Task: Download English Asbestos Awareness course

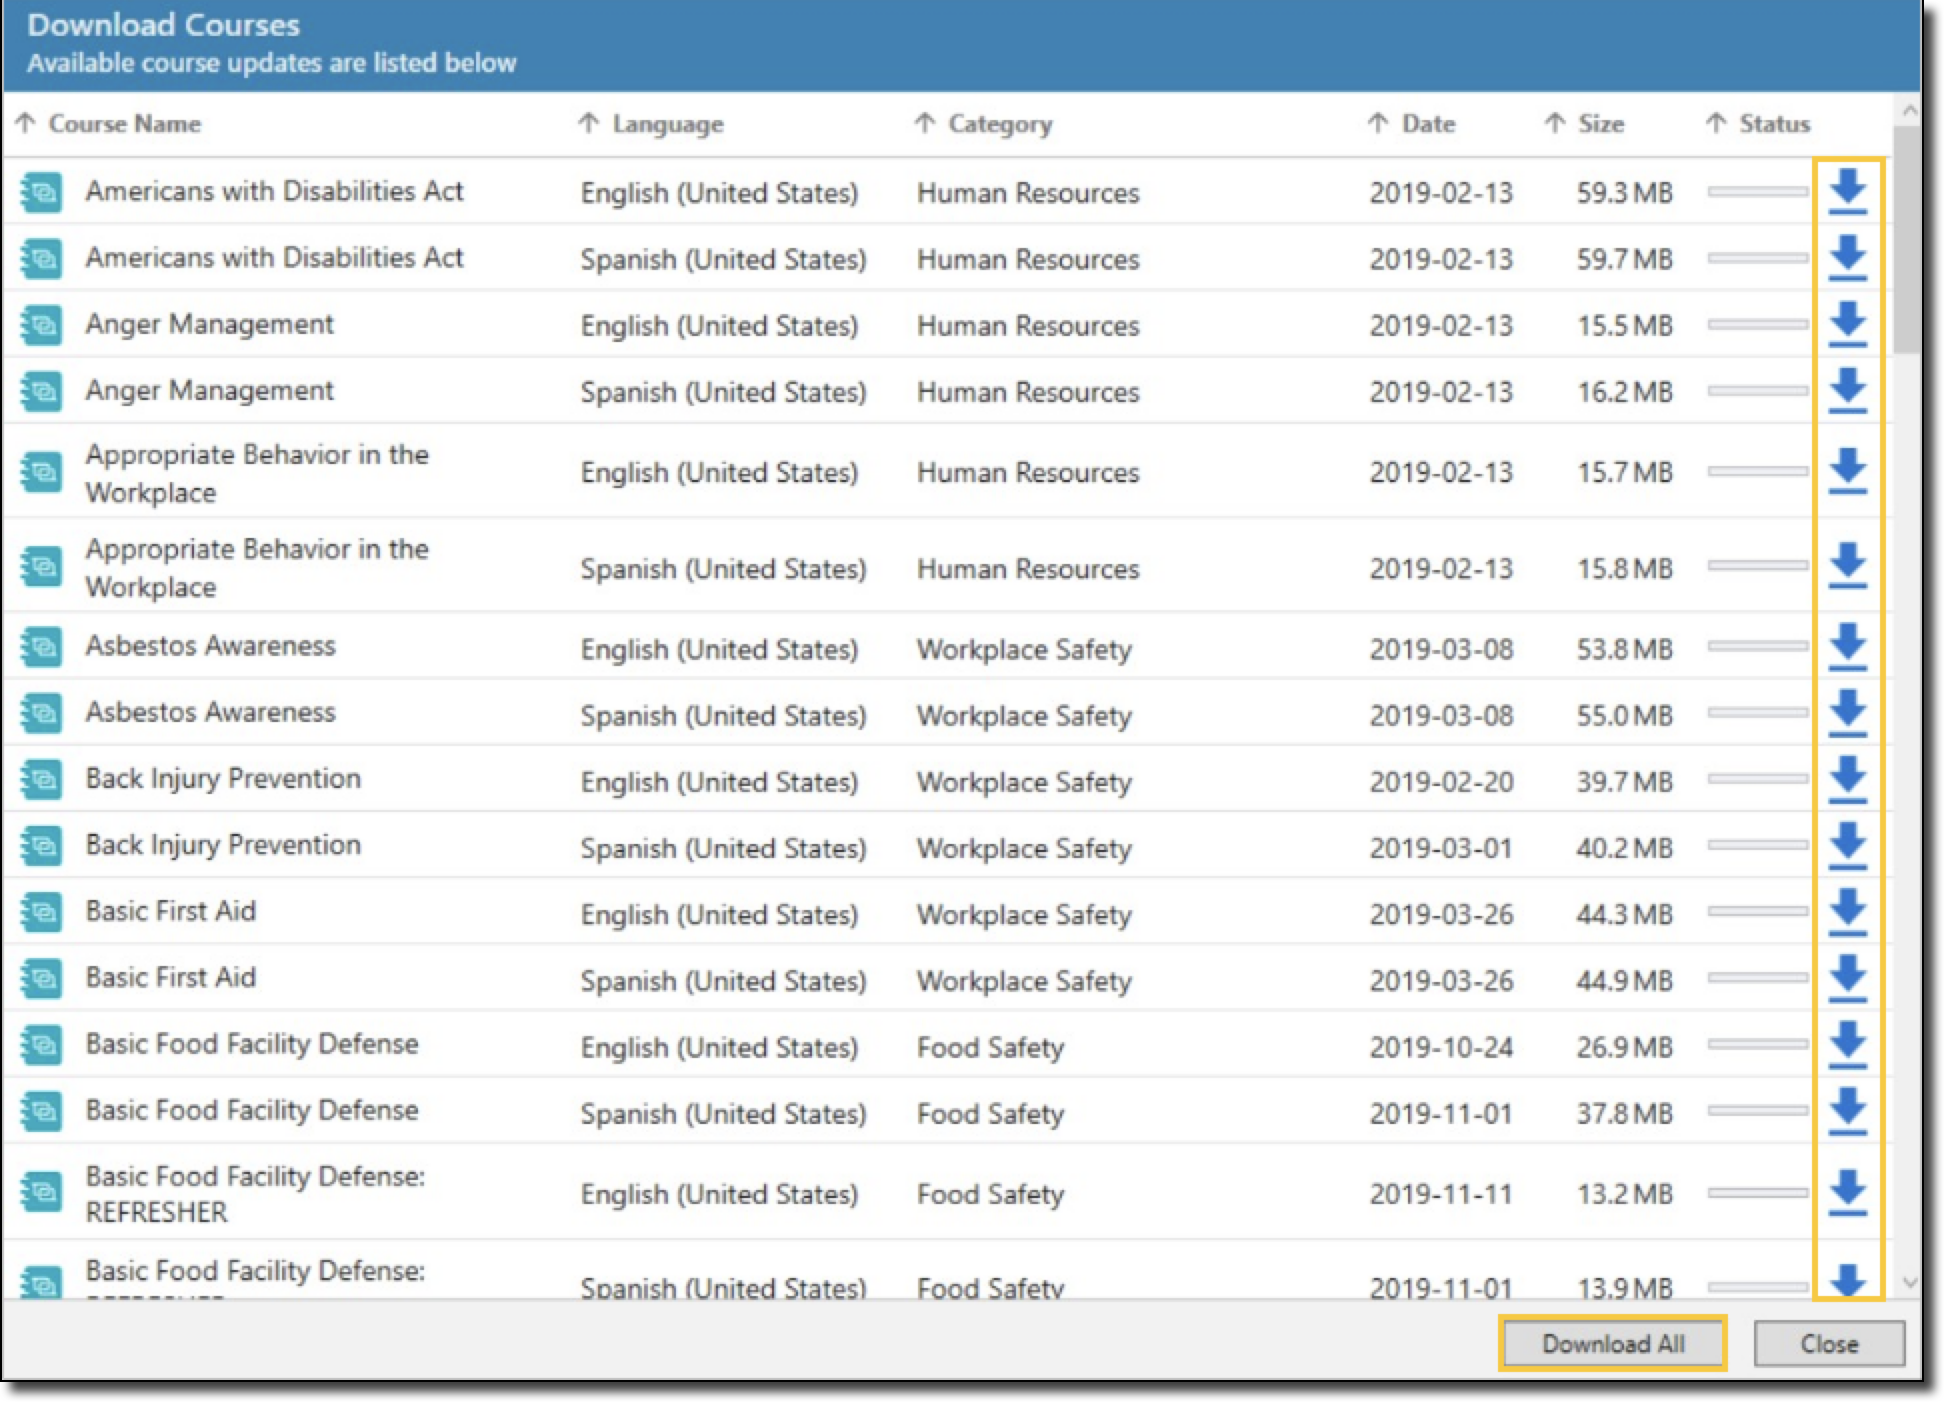Action: click(x=1847, y=646)
